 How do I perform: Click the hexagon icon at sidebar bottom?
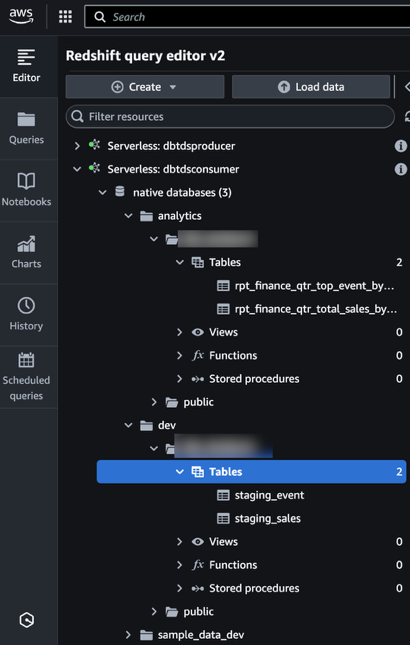click(x=27, y=620)
